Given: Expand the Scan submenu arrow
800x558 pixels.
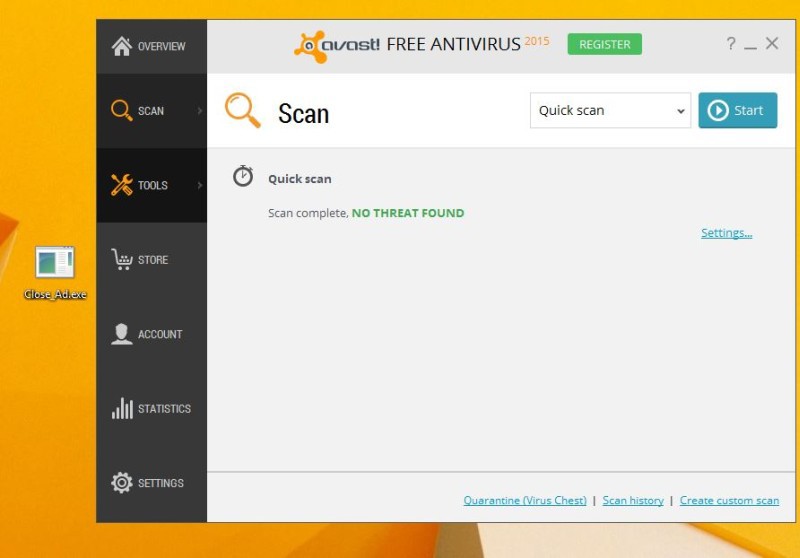Looking at the screenshot, I should 199,111.
